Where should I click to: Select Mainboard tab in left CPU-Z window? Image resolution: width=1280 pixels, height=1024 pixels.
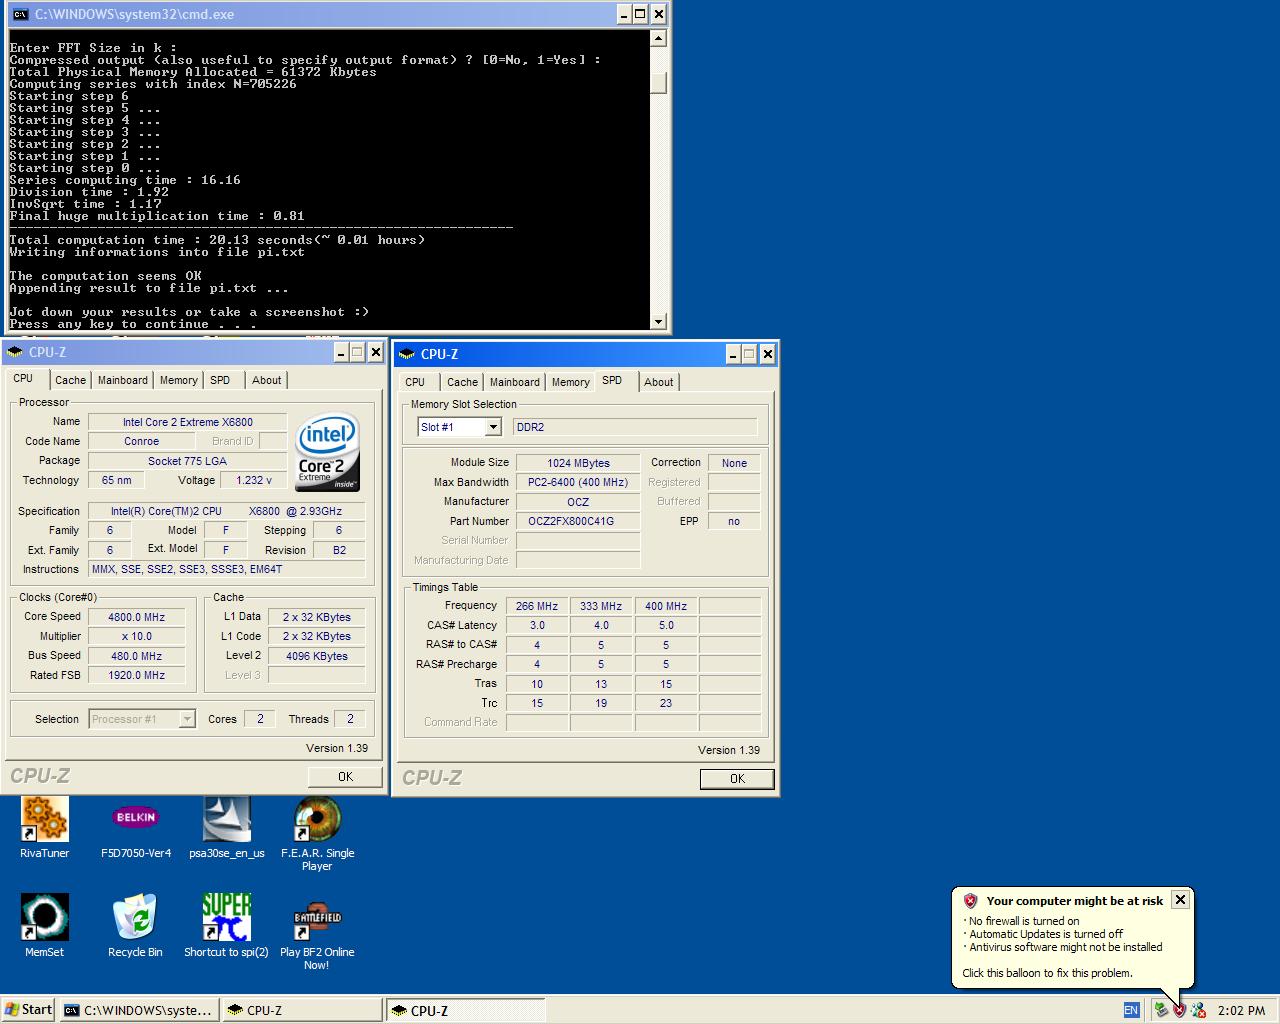click(123, 380)
